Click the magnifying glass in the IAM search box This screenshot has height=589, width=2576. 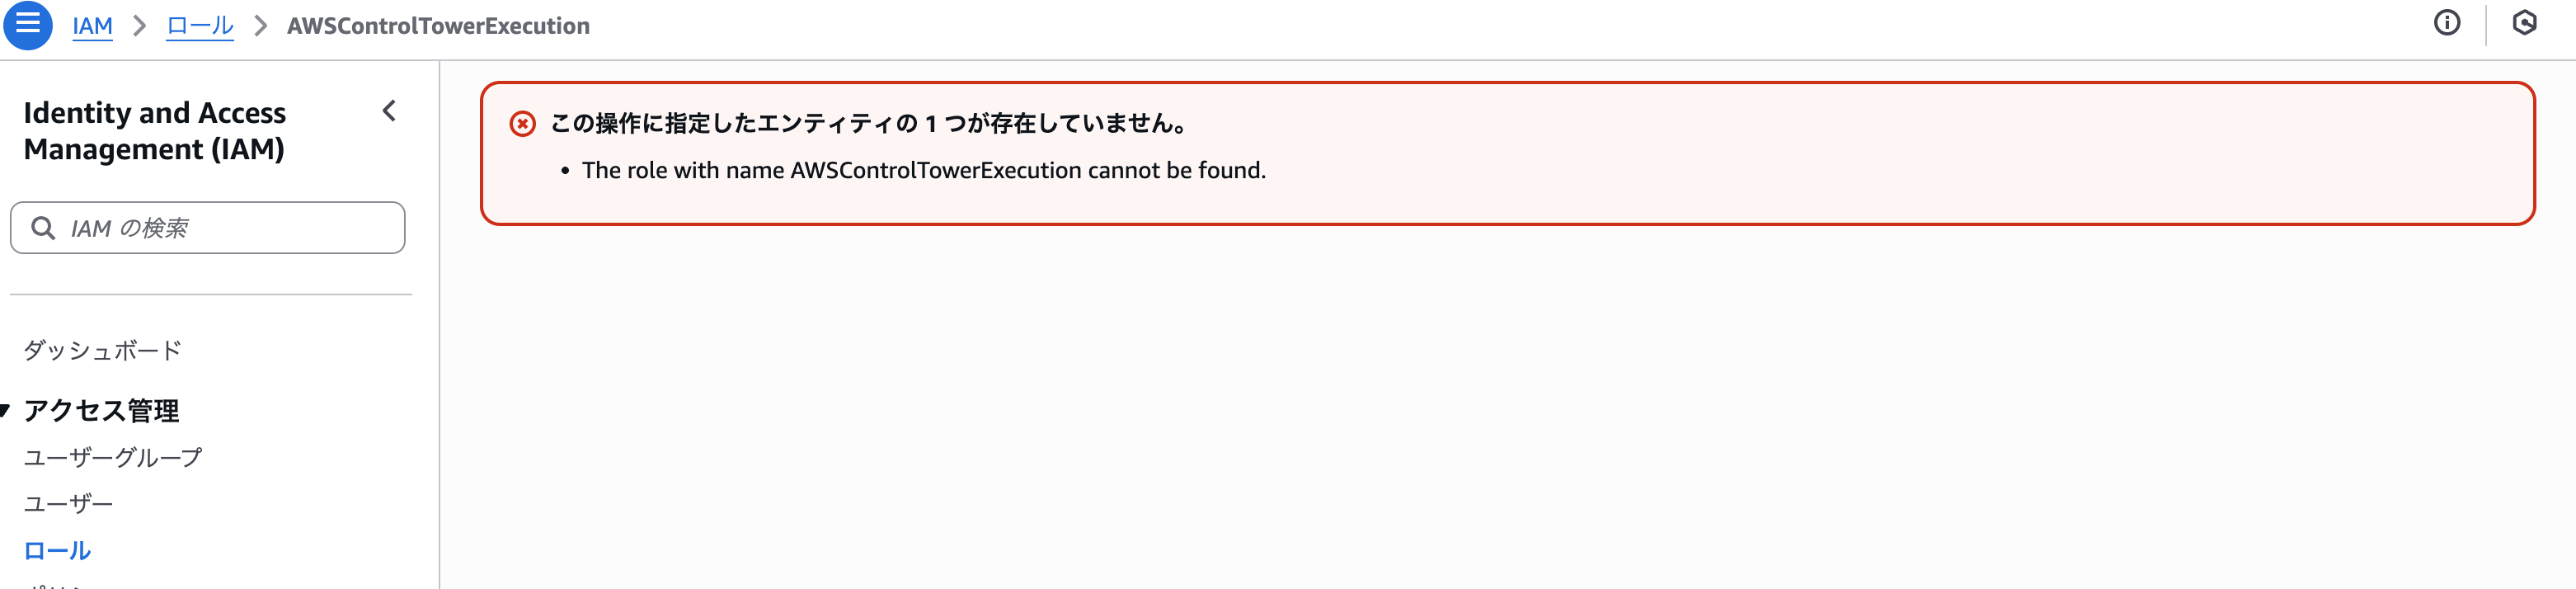point(44,228)
